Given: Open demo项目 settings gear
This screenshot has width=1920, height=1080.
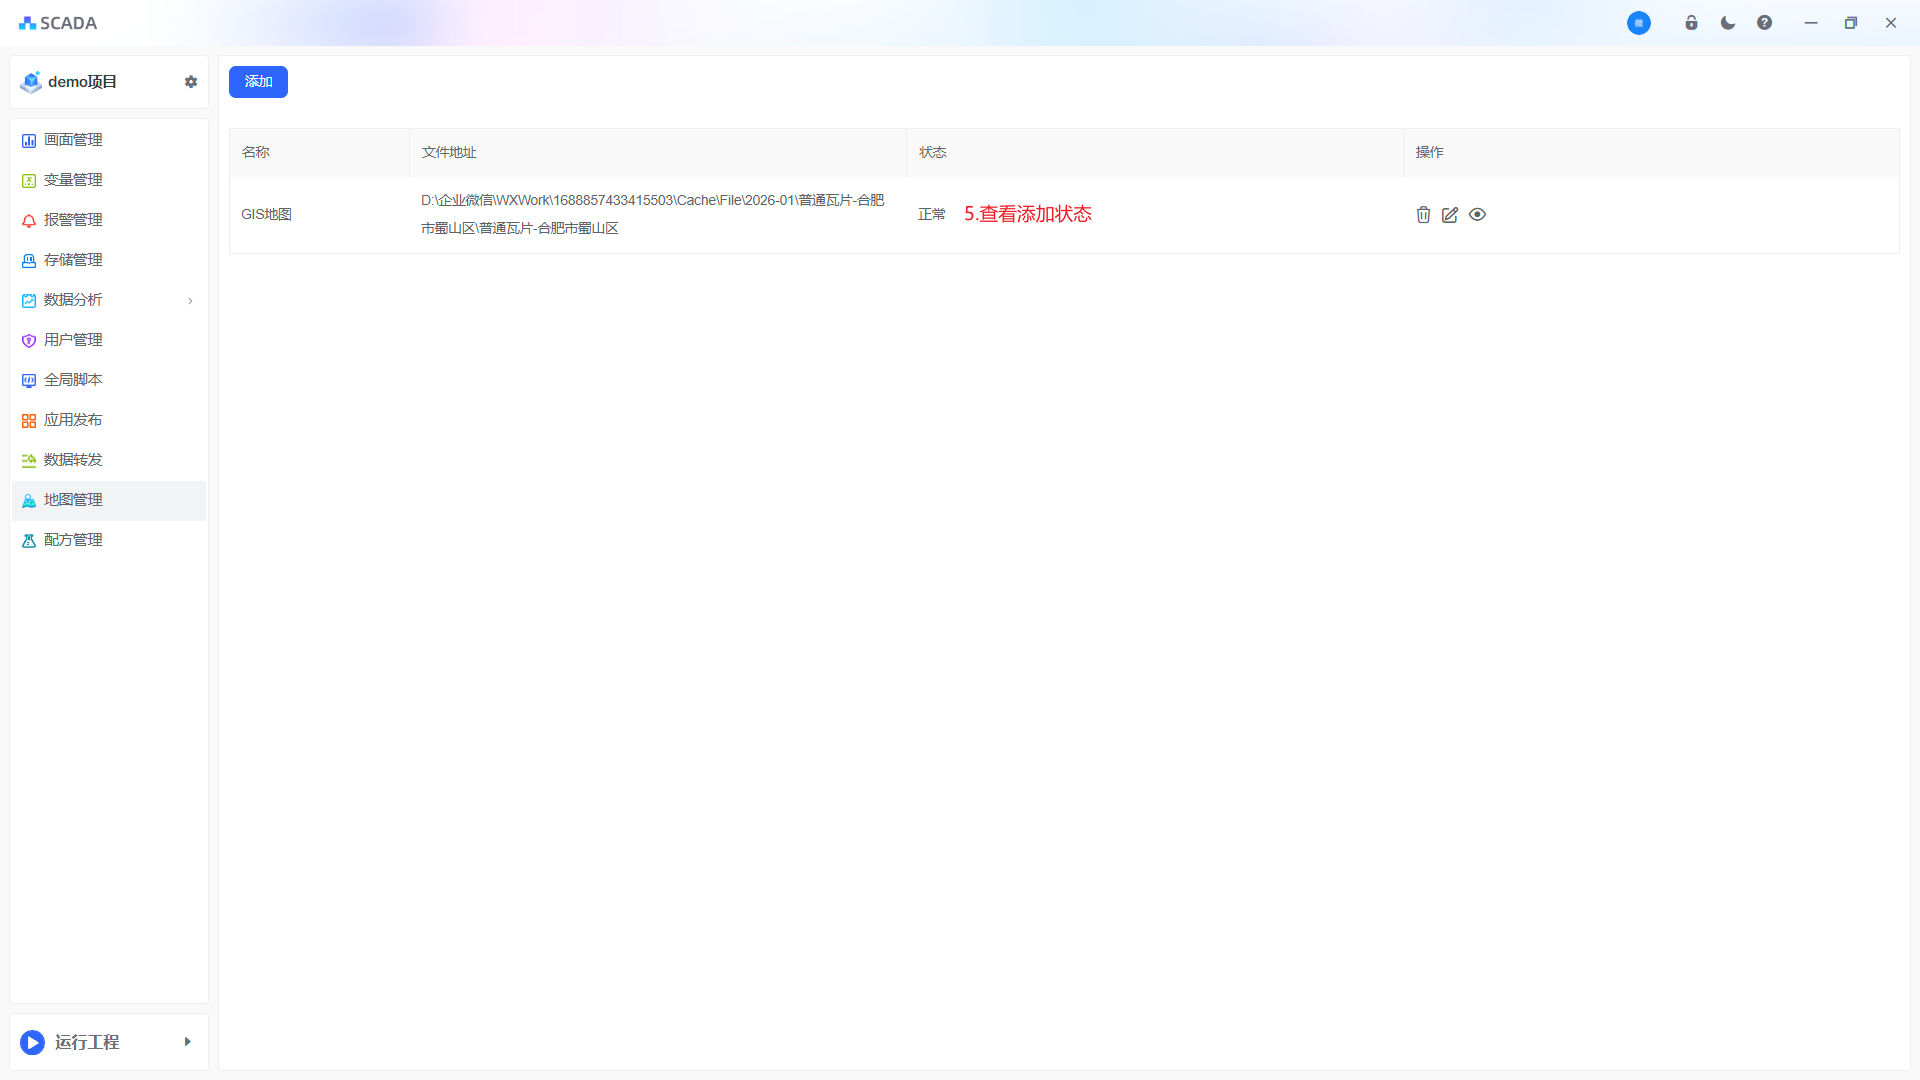Looking at the screenshot, I should coord(191,82).
